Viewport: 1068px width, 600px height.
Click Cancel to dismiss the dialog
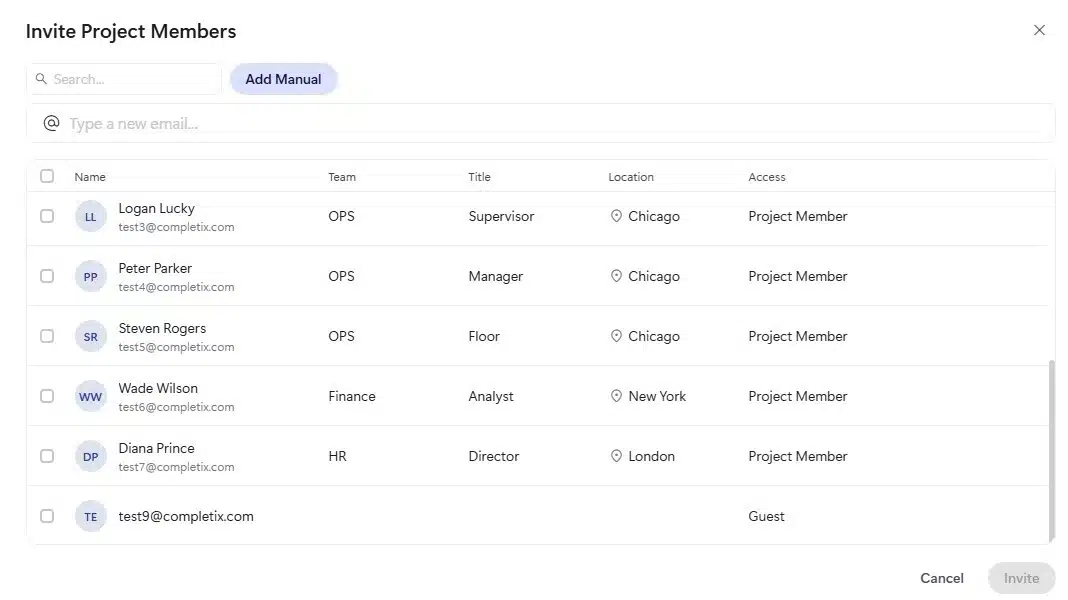(940, 578)
